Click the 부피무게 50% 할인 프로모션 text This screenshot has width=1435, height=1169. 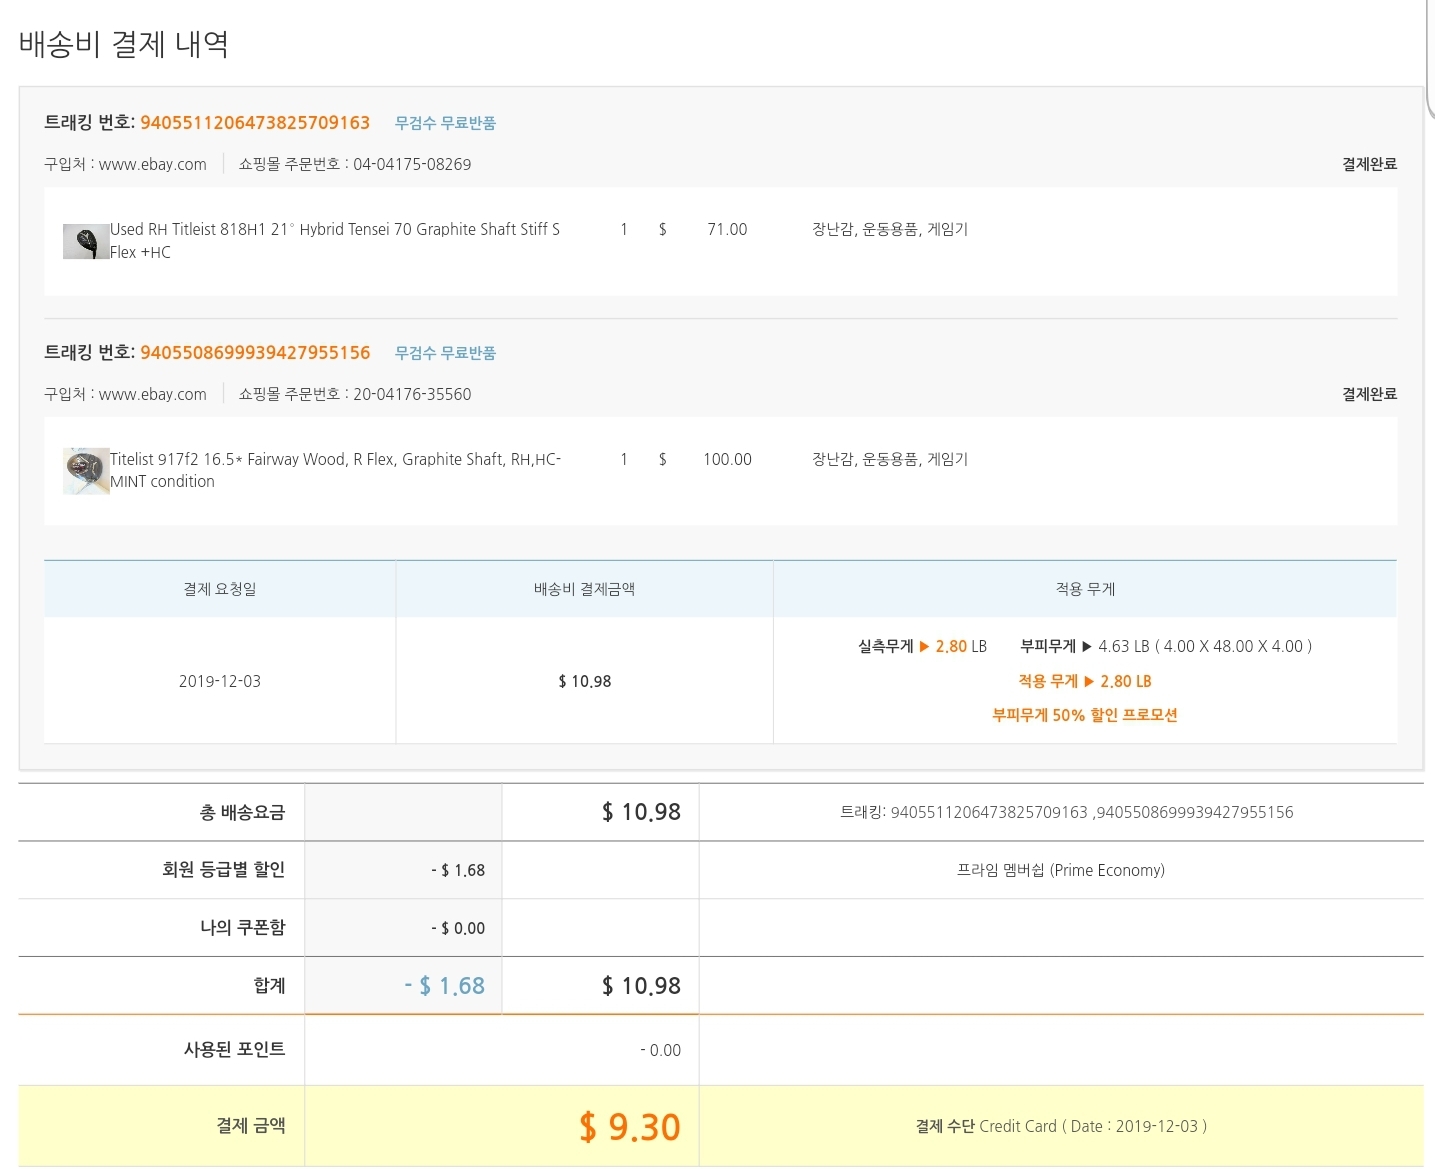tap(1084, 715)
